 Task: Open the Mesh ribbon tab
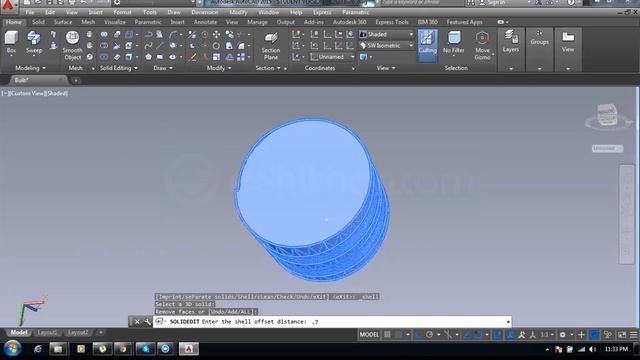pyautogui.click(x=88, y=22)
